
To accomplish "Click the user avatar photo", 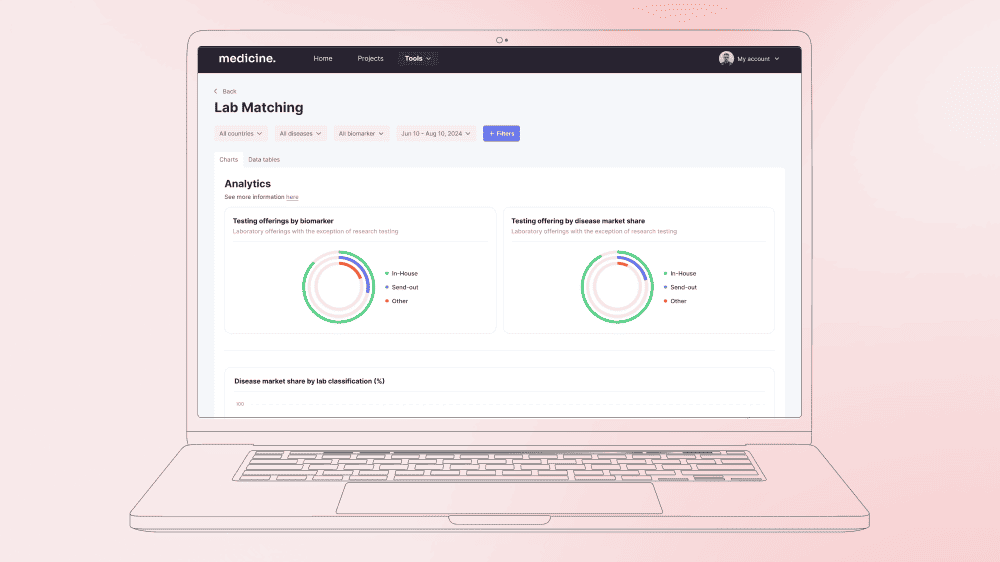I will pos(726,59).
